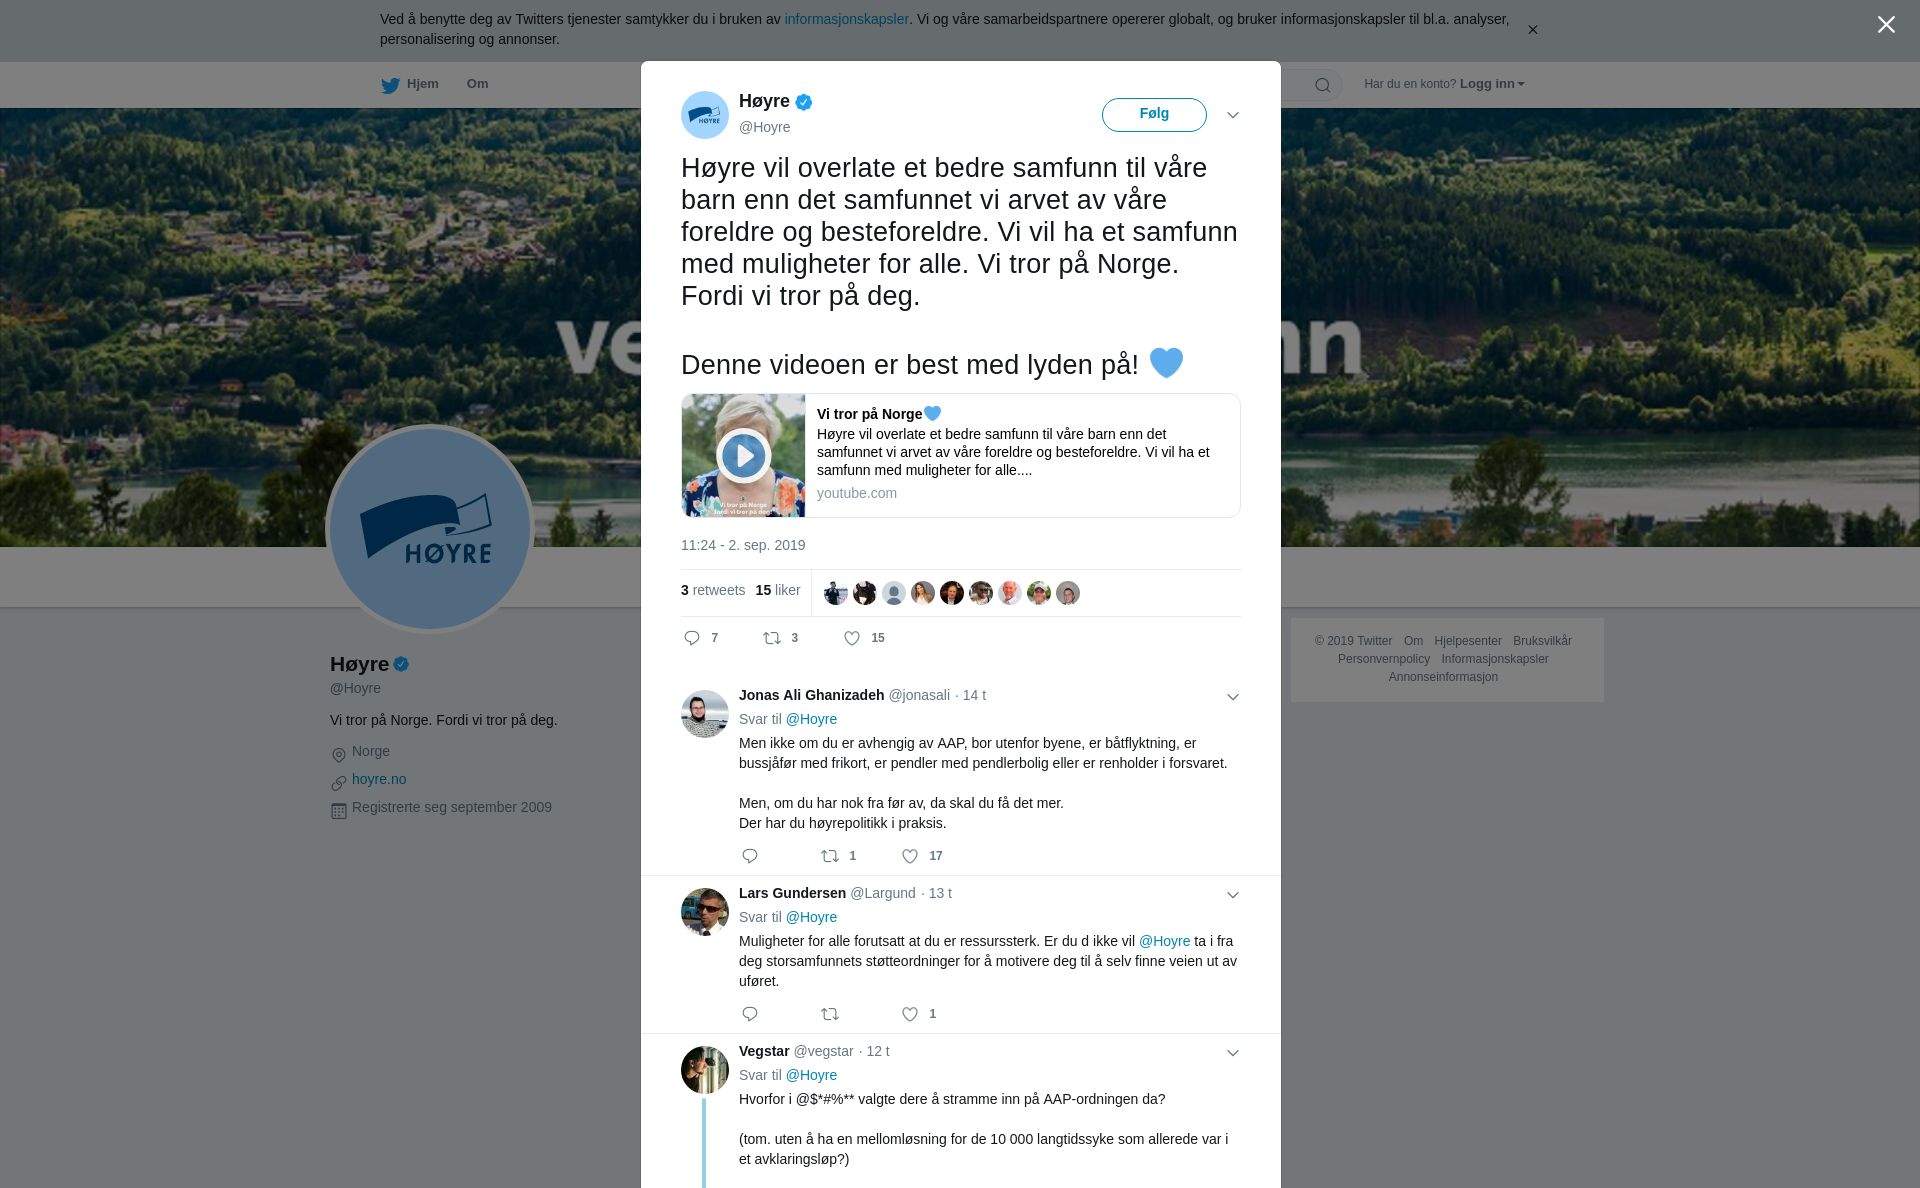Open more options chevron beside Følg
1920x1188 pixels.
(1233, 115)
